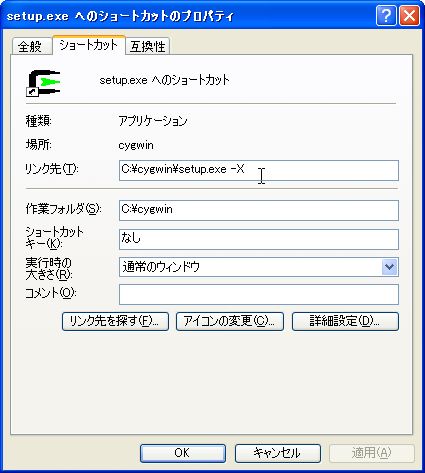Image resolution: width=425 pixels, height=473 pixels.
Task: Click the 通常のウィンドウ combo box
Action: pyautogui.click(x=259, y=267)
